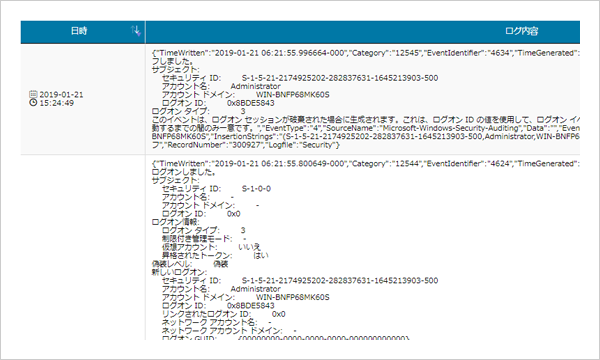Click the リンクされたログオン ID: 0x0 line
The height and width of the screenshot is (360, 600).
tap(223, 314)
